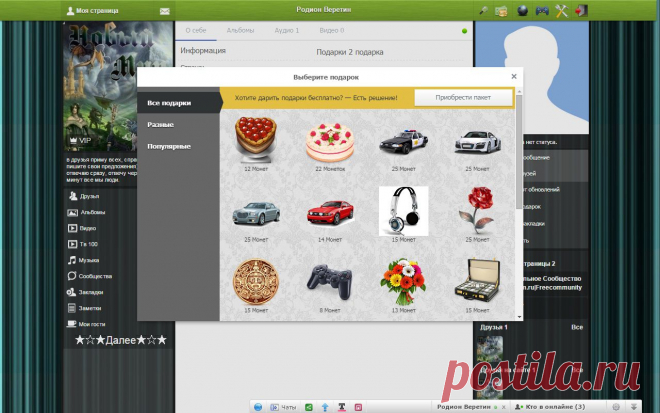Click Приобрести пакет button
The height and width of the screenshot is (413, 660).
463,98
